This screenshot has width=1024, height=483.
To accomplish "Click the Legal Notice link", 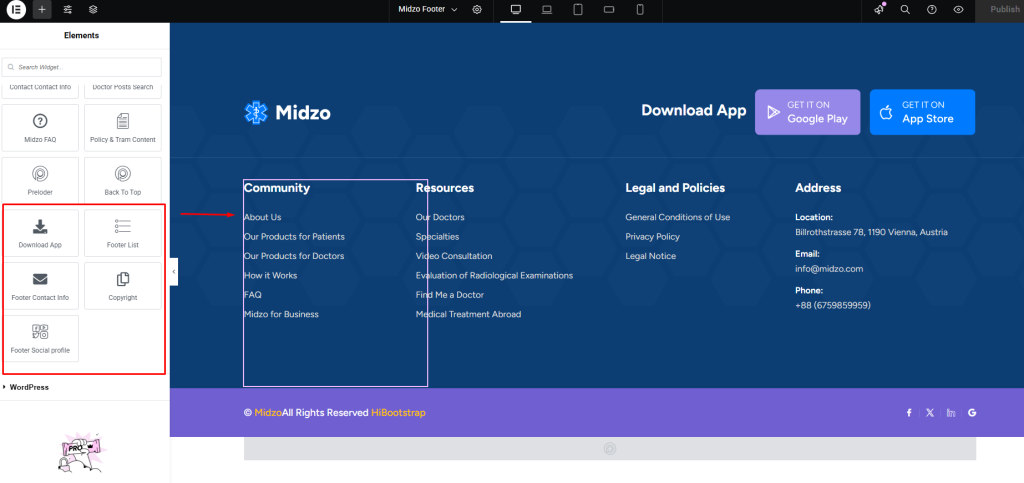I will 650,256.
